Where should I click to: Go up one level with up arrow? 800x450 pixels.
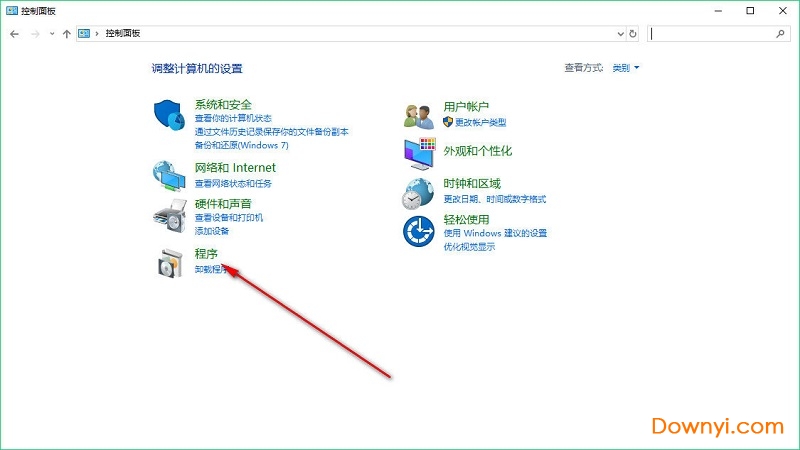pos(66,33)
